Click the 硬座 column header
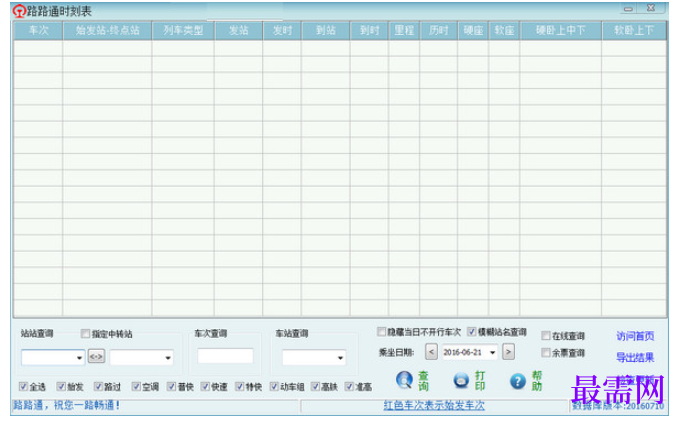This screenshot has width=683, height=421. pyautogui.click(x=473, y=30)
